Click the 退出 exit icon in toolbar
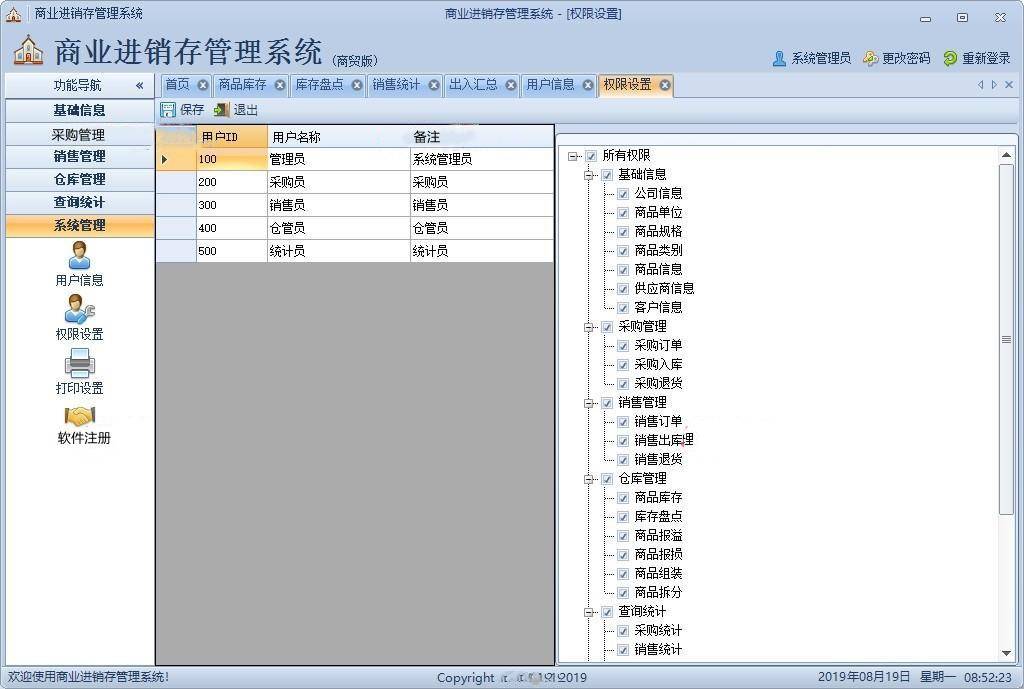Screen dimensions: 1024x689 point(221,110)
